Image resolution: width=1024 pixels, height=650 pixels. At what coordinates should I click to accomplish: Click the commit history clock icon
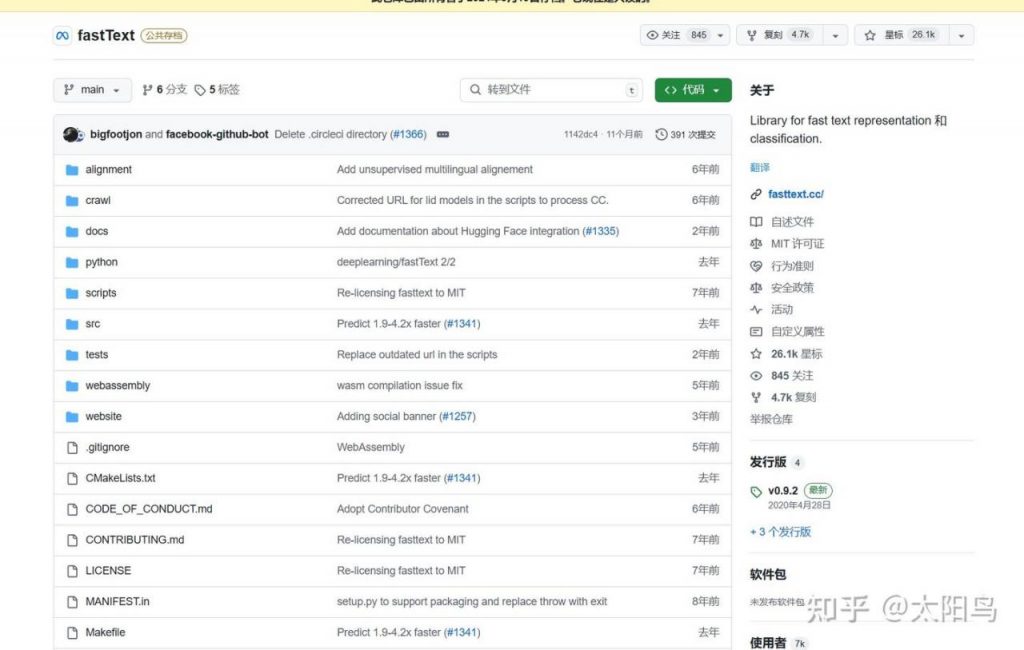pyautogui.click(x=661, y=134)
